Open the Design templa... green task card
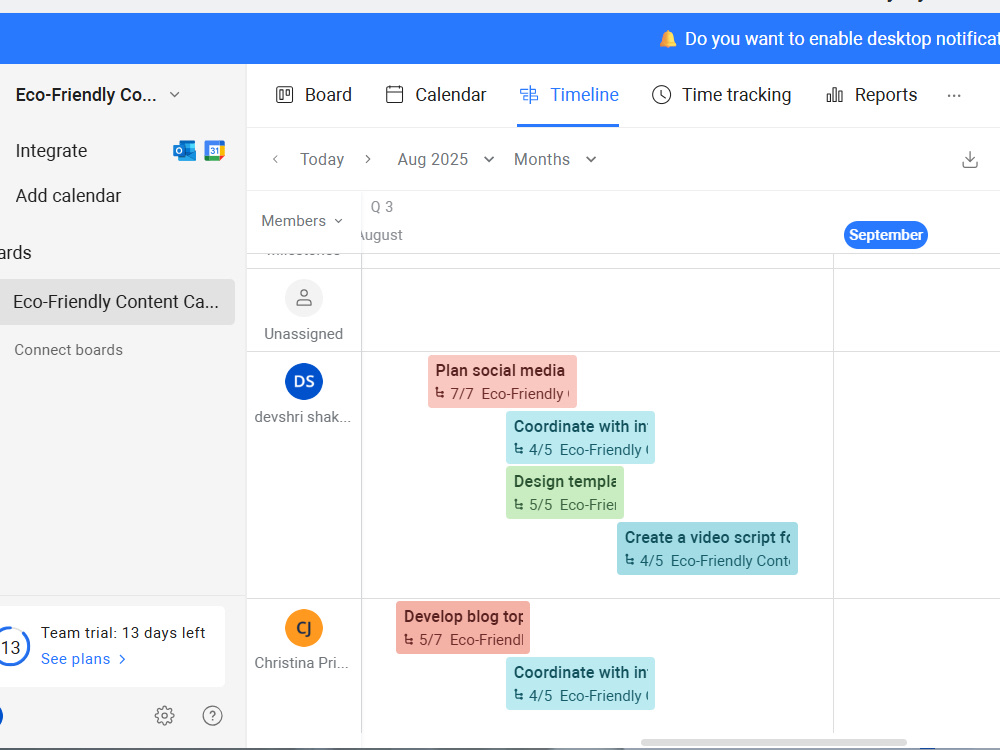The height and width of the screenshot is (750, 1000). pyautogui.click(x=564, y=492)
